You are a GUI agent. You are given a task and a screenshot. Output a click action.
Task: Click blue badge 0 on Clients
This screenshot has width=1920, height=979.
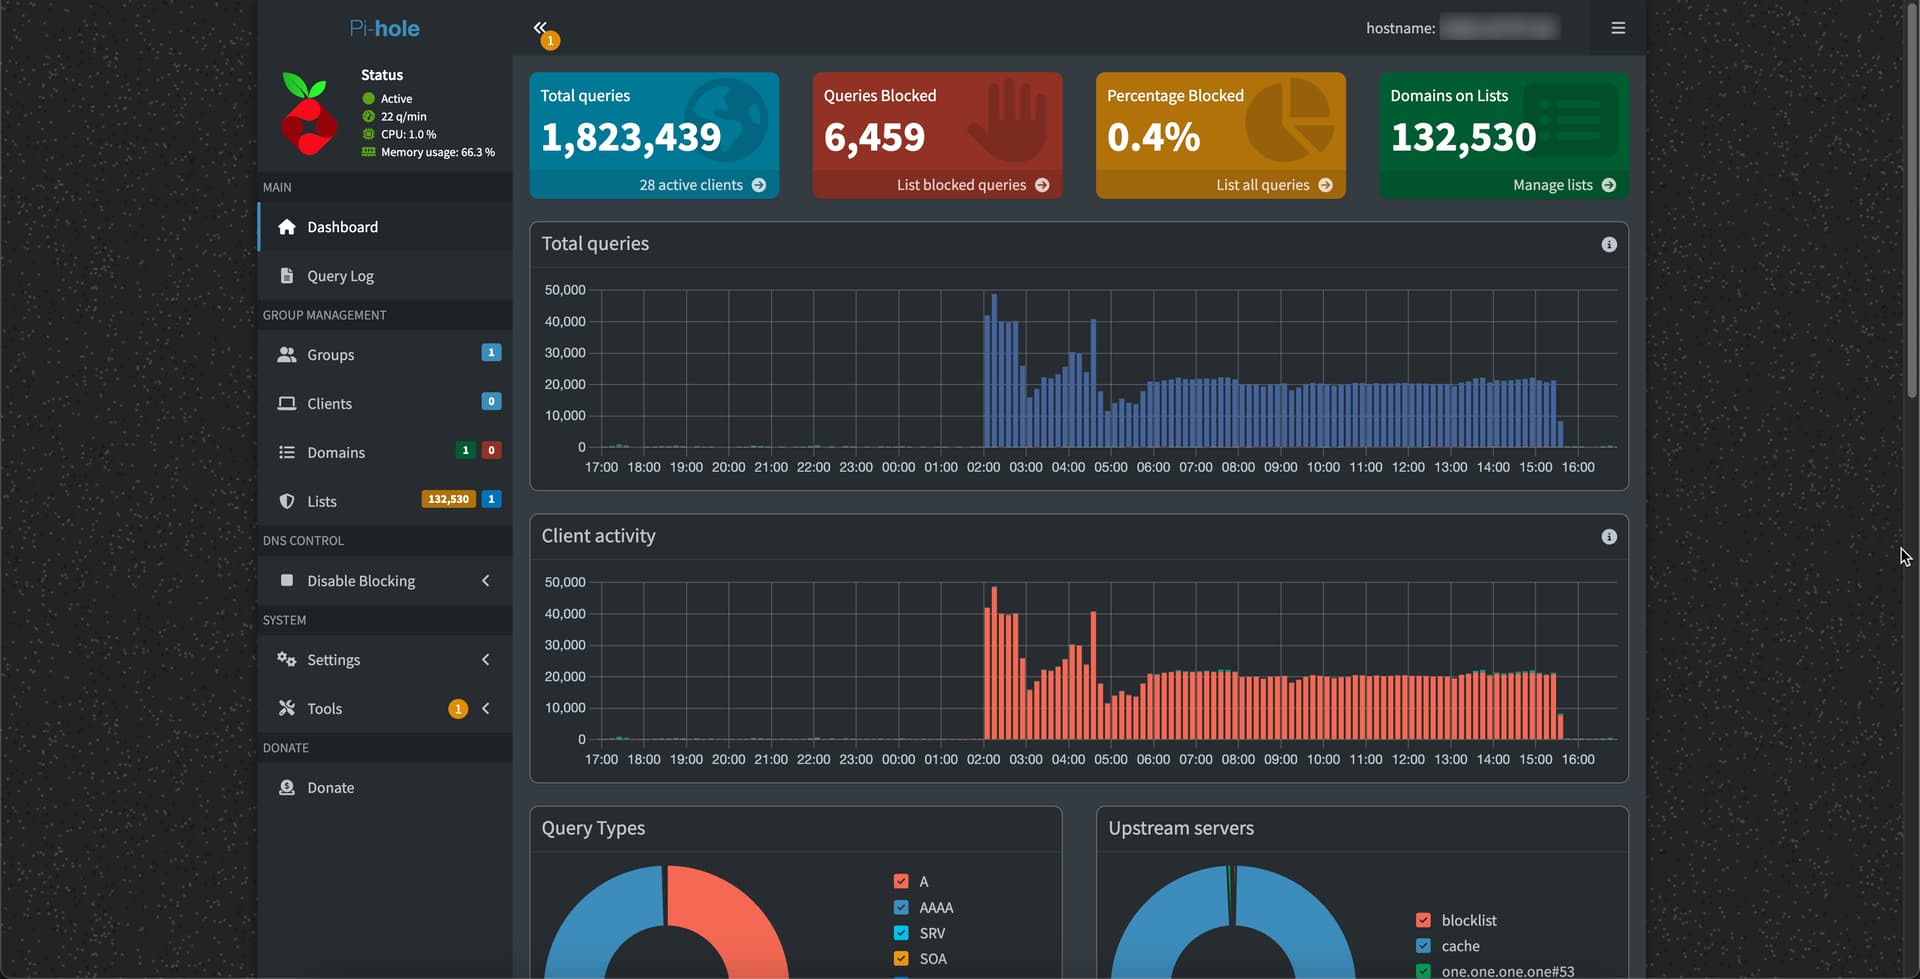click(491, 401)
